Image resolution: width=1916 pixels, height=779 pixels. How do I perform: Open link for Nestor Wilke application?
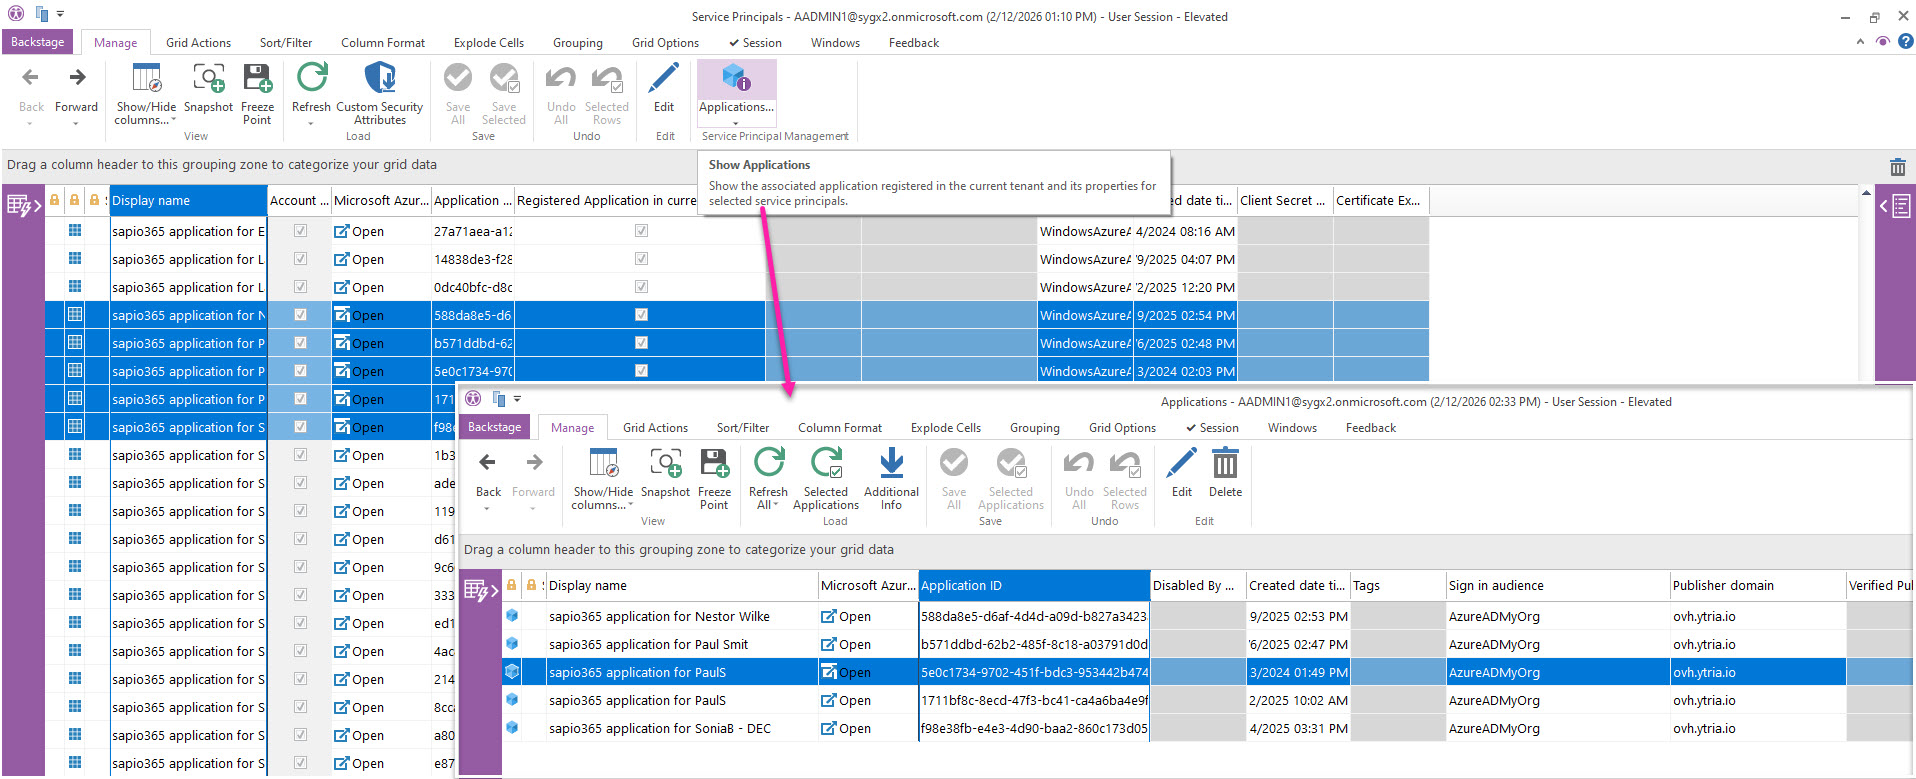tap(846, 617)
